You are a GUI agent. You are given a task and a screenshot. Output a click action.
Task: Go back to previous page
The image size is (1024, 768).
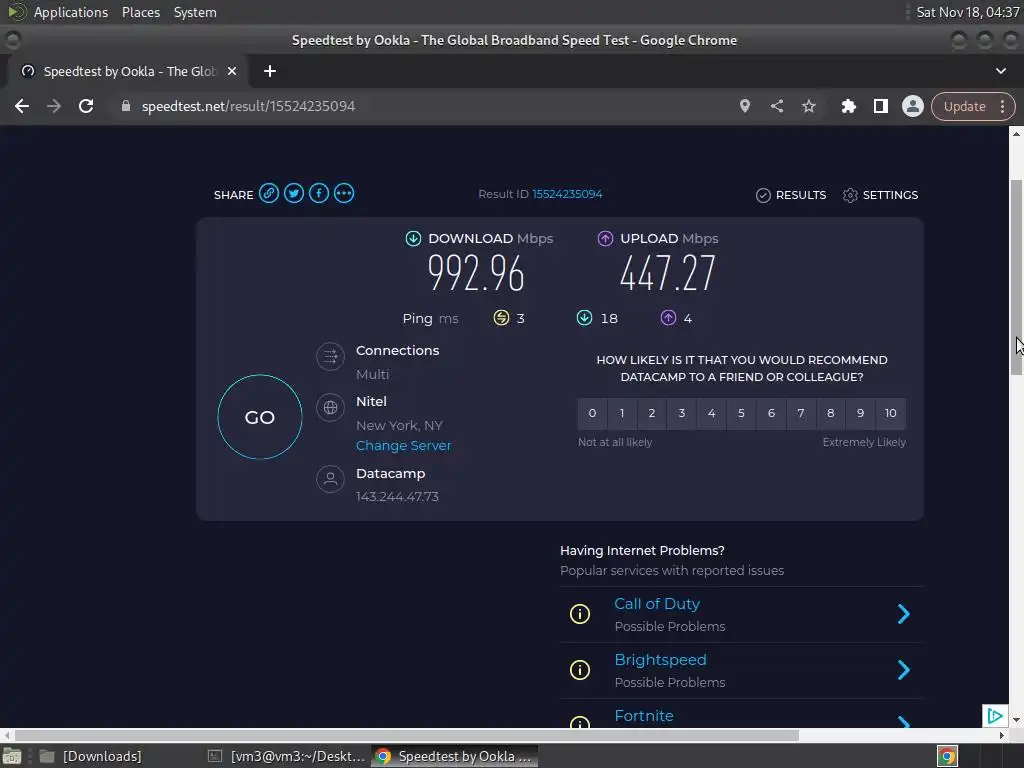[22, 106]
